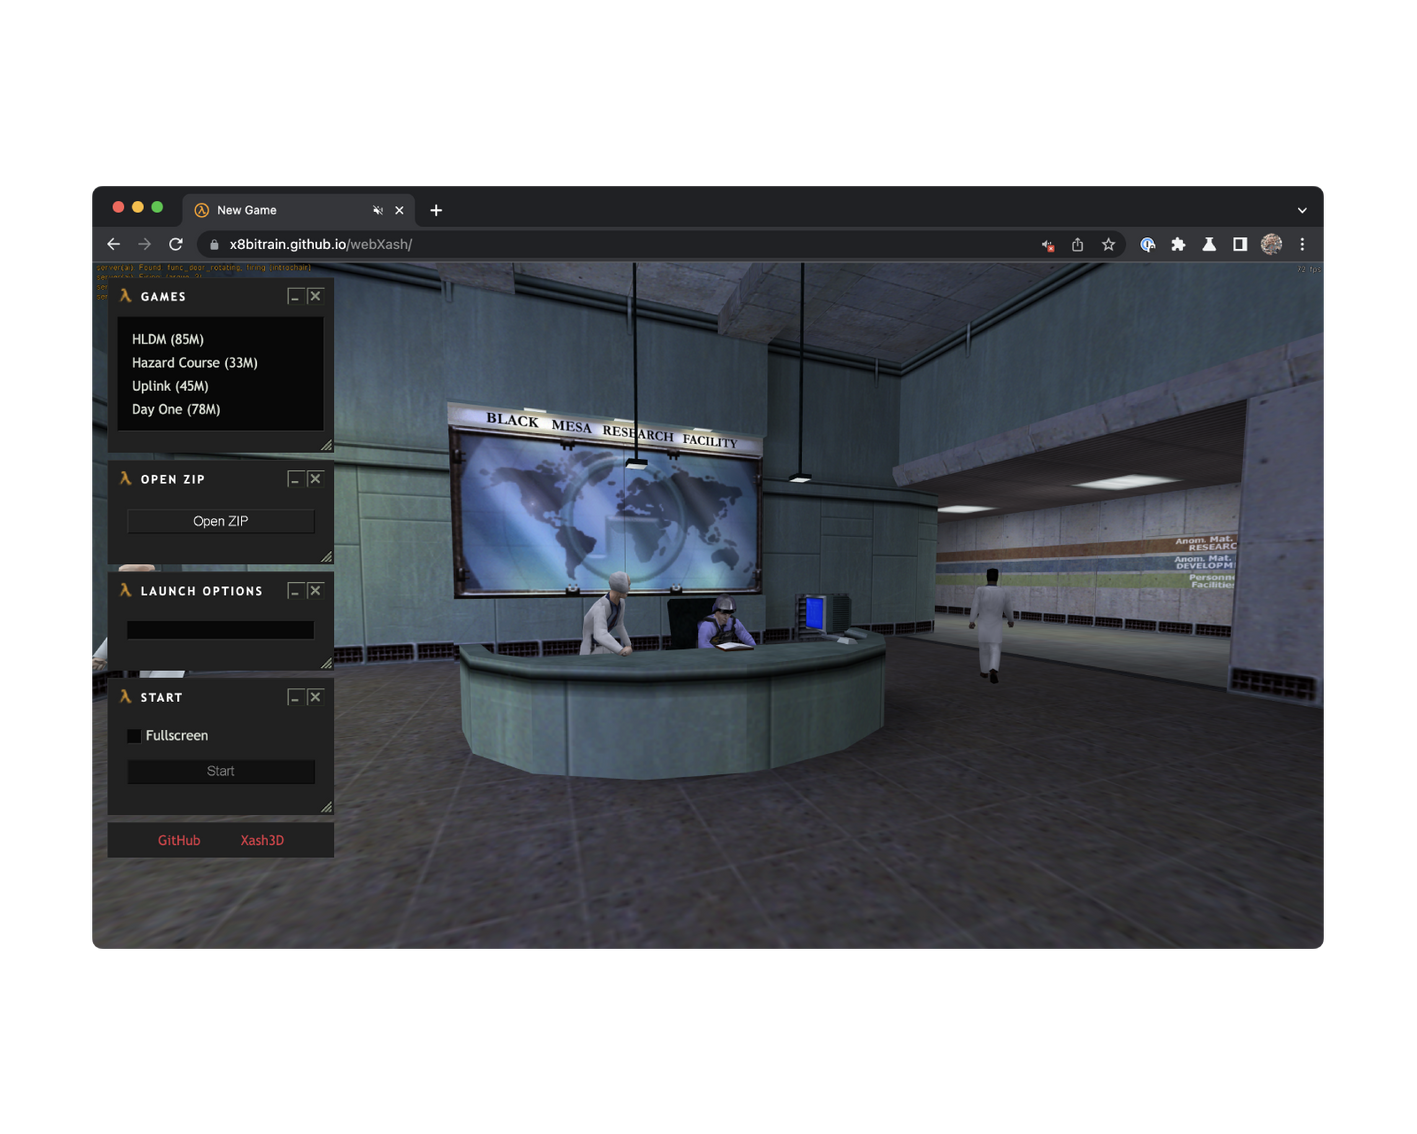Open the Chrome three-dot menu

coord(1302,244)
